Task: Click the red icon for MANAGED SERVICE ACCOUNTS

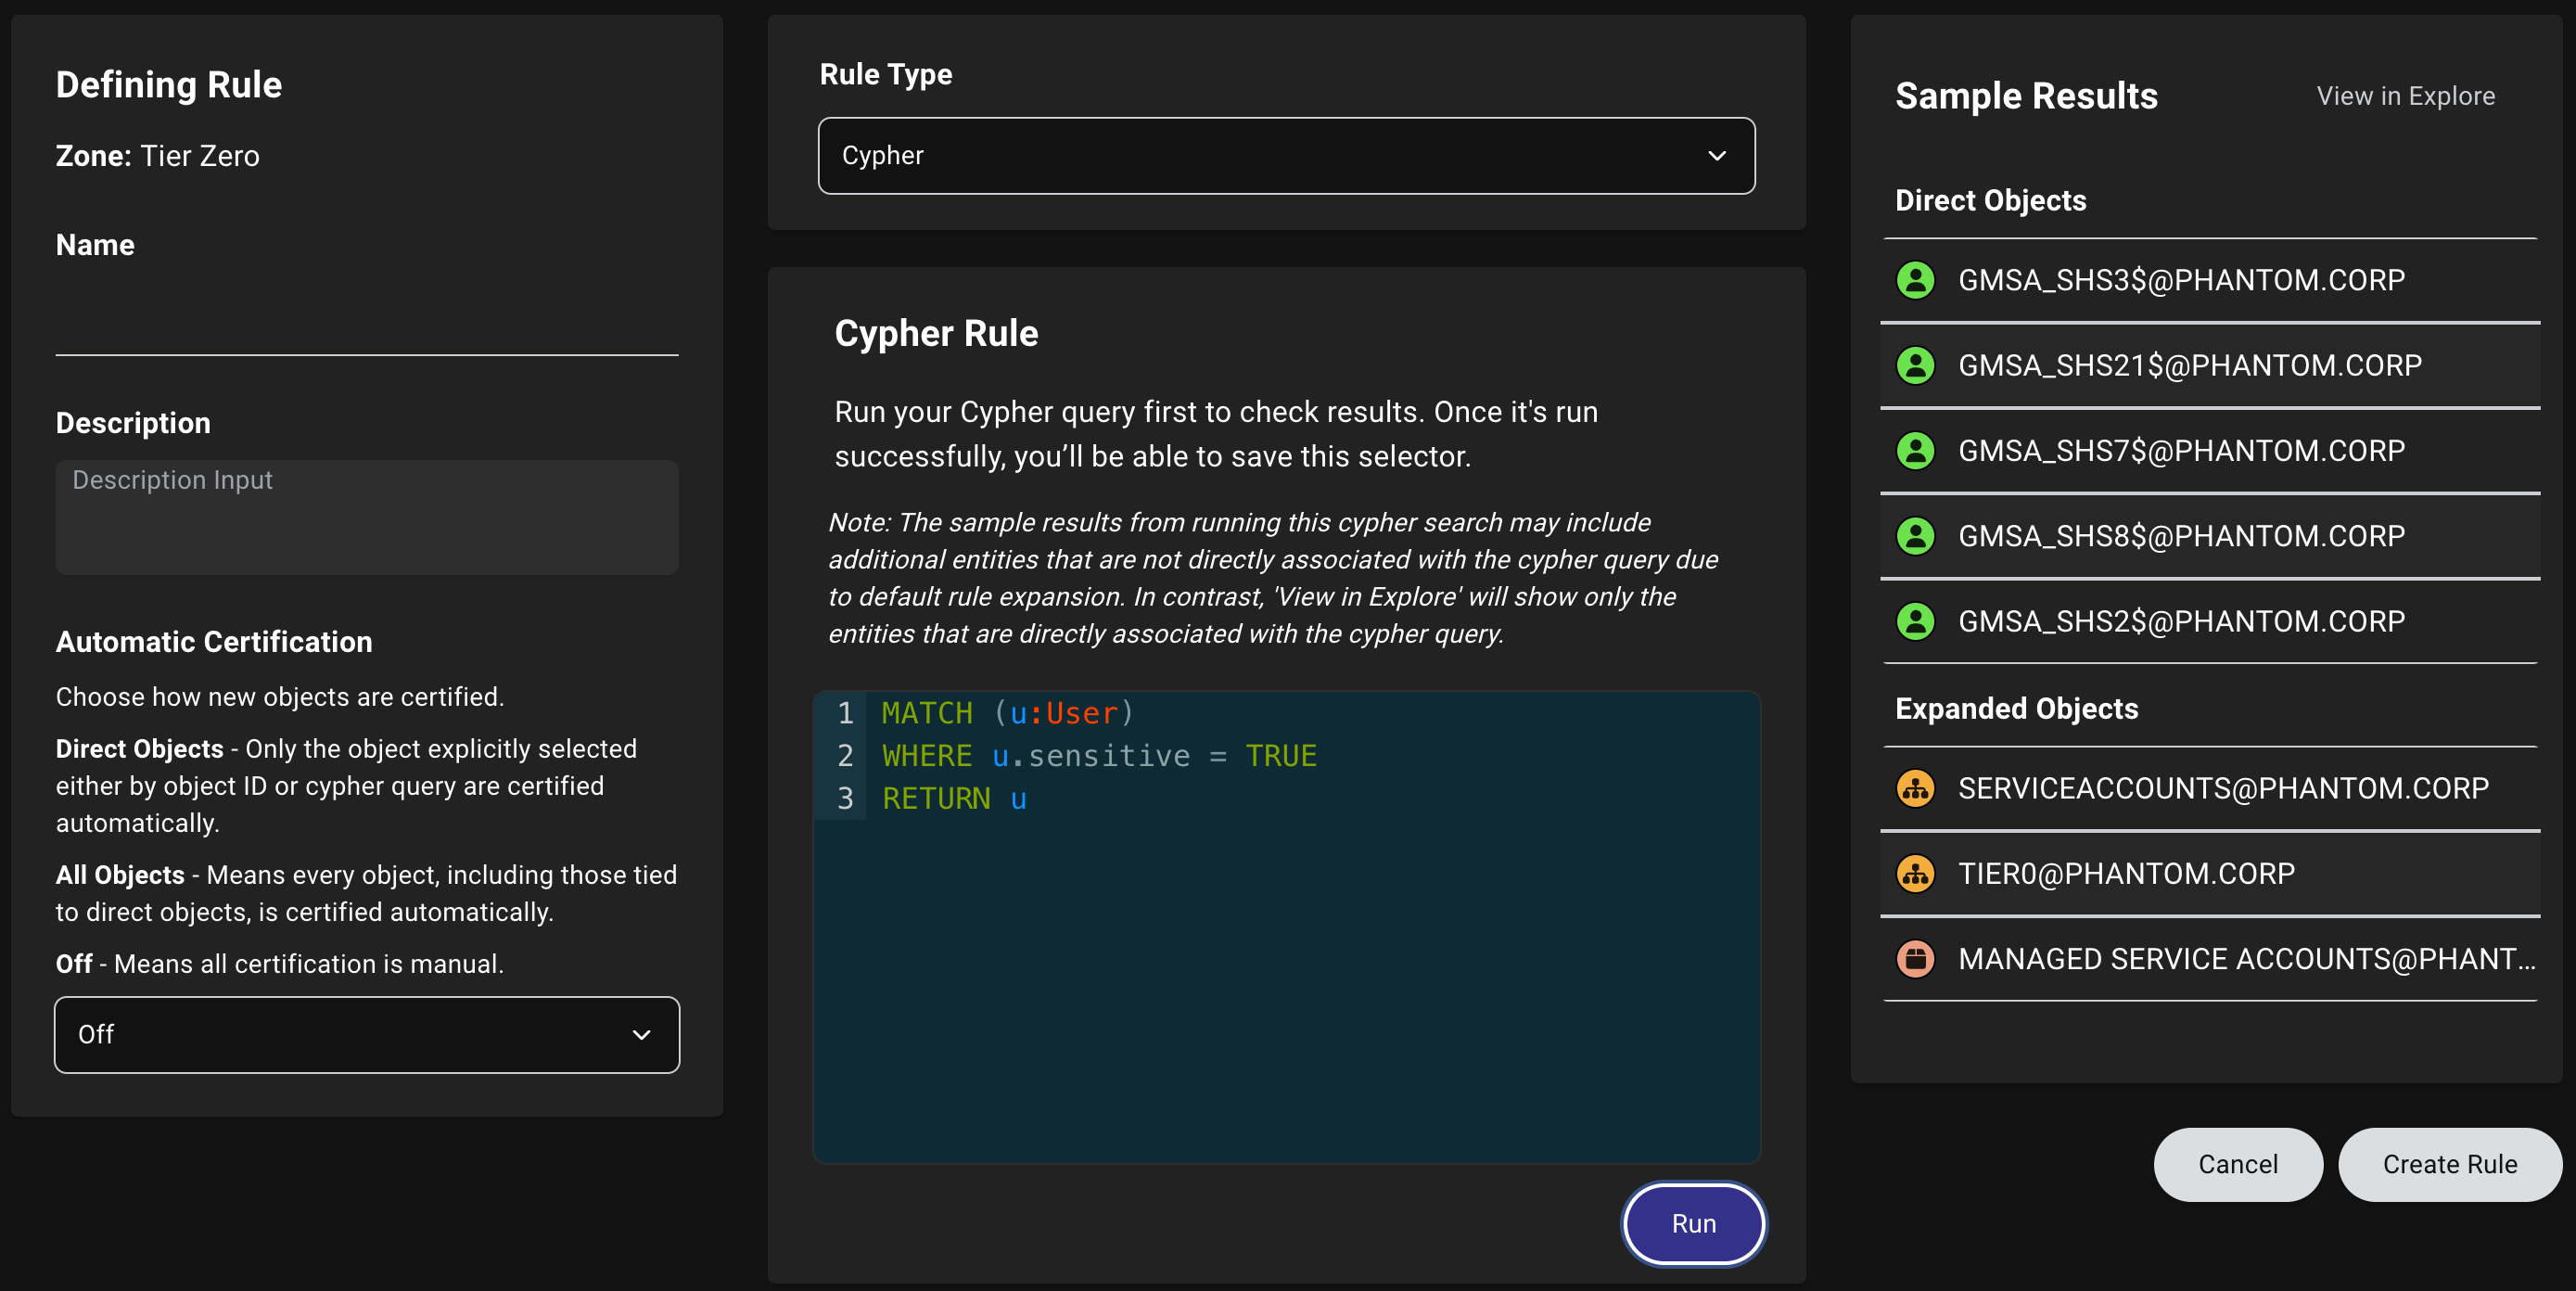Action: tap(1916, 958)
